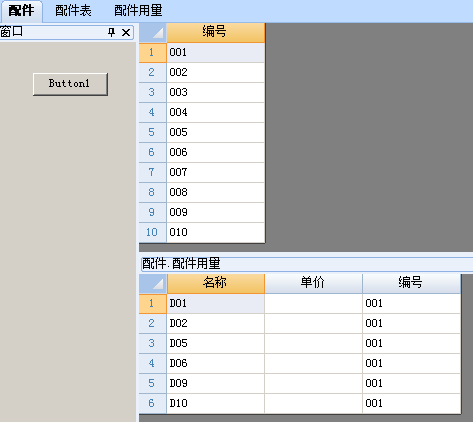Click the 单价 column header
Screen dimensions: 473x422
click(313, 284)
